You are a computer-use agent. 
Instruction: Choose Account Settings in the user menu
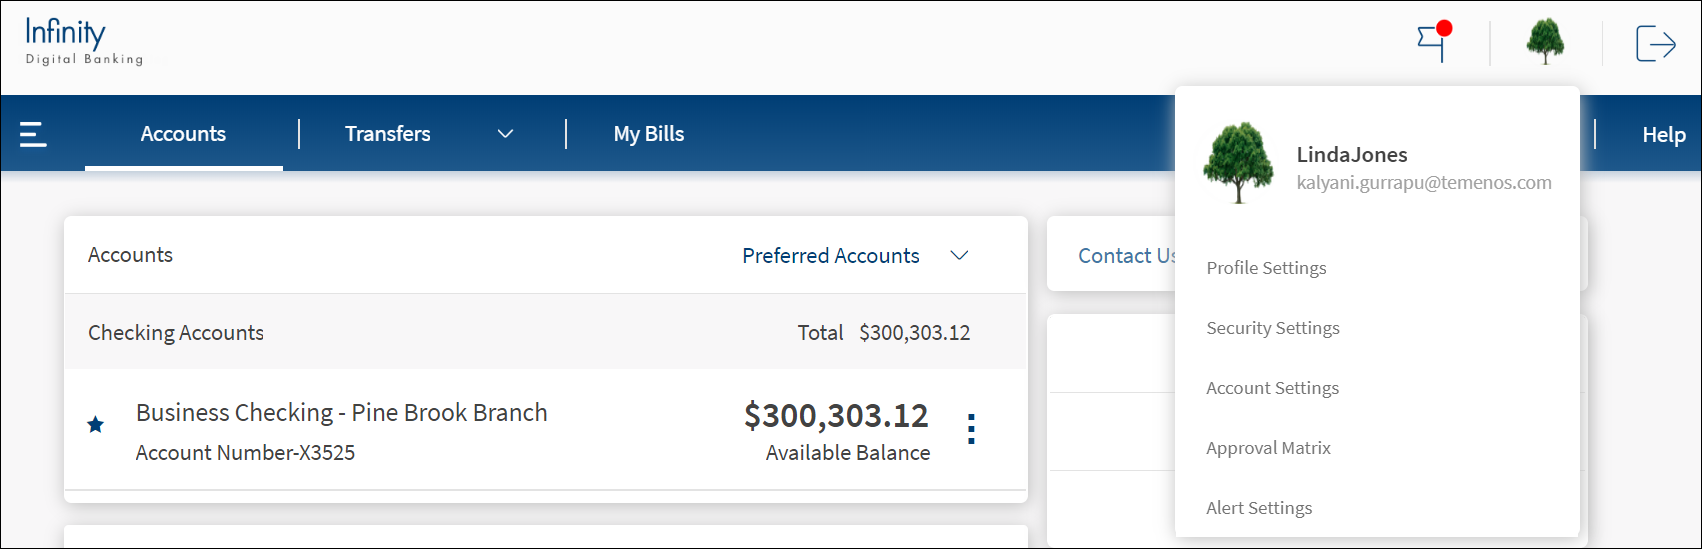1272,388
